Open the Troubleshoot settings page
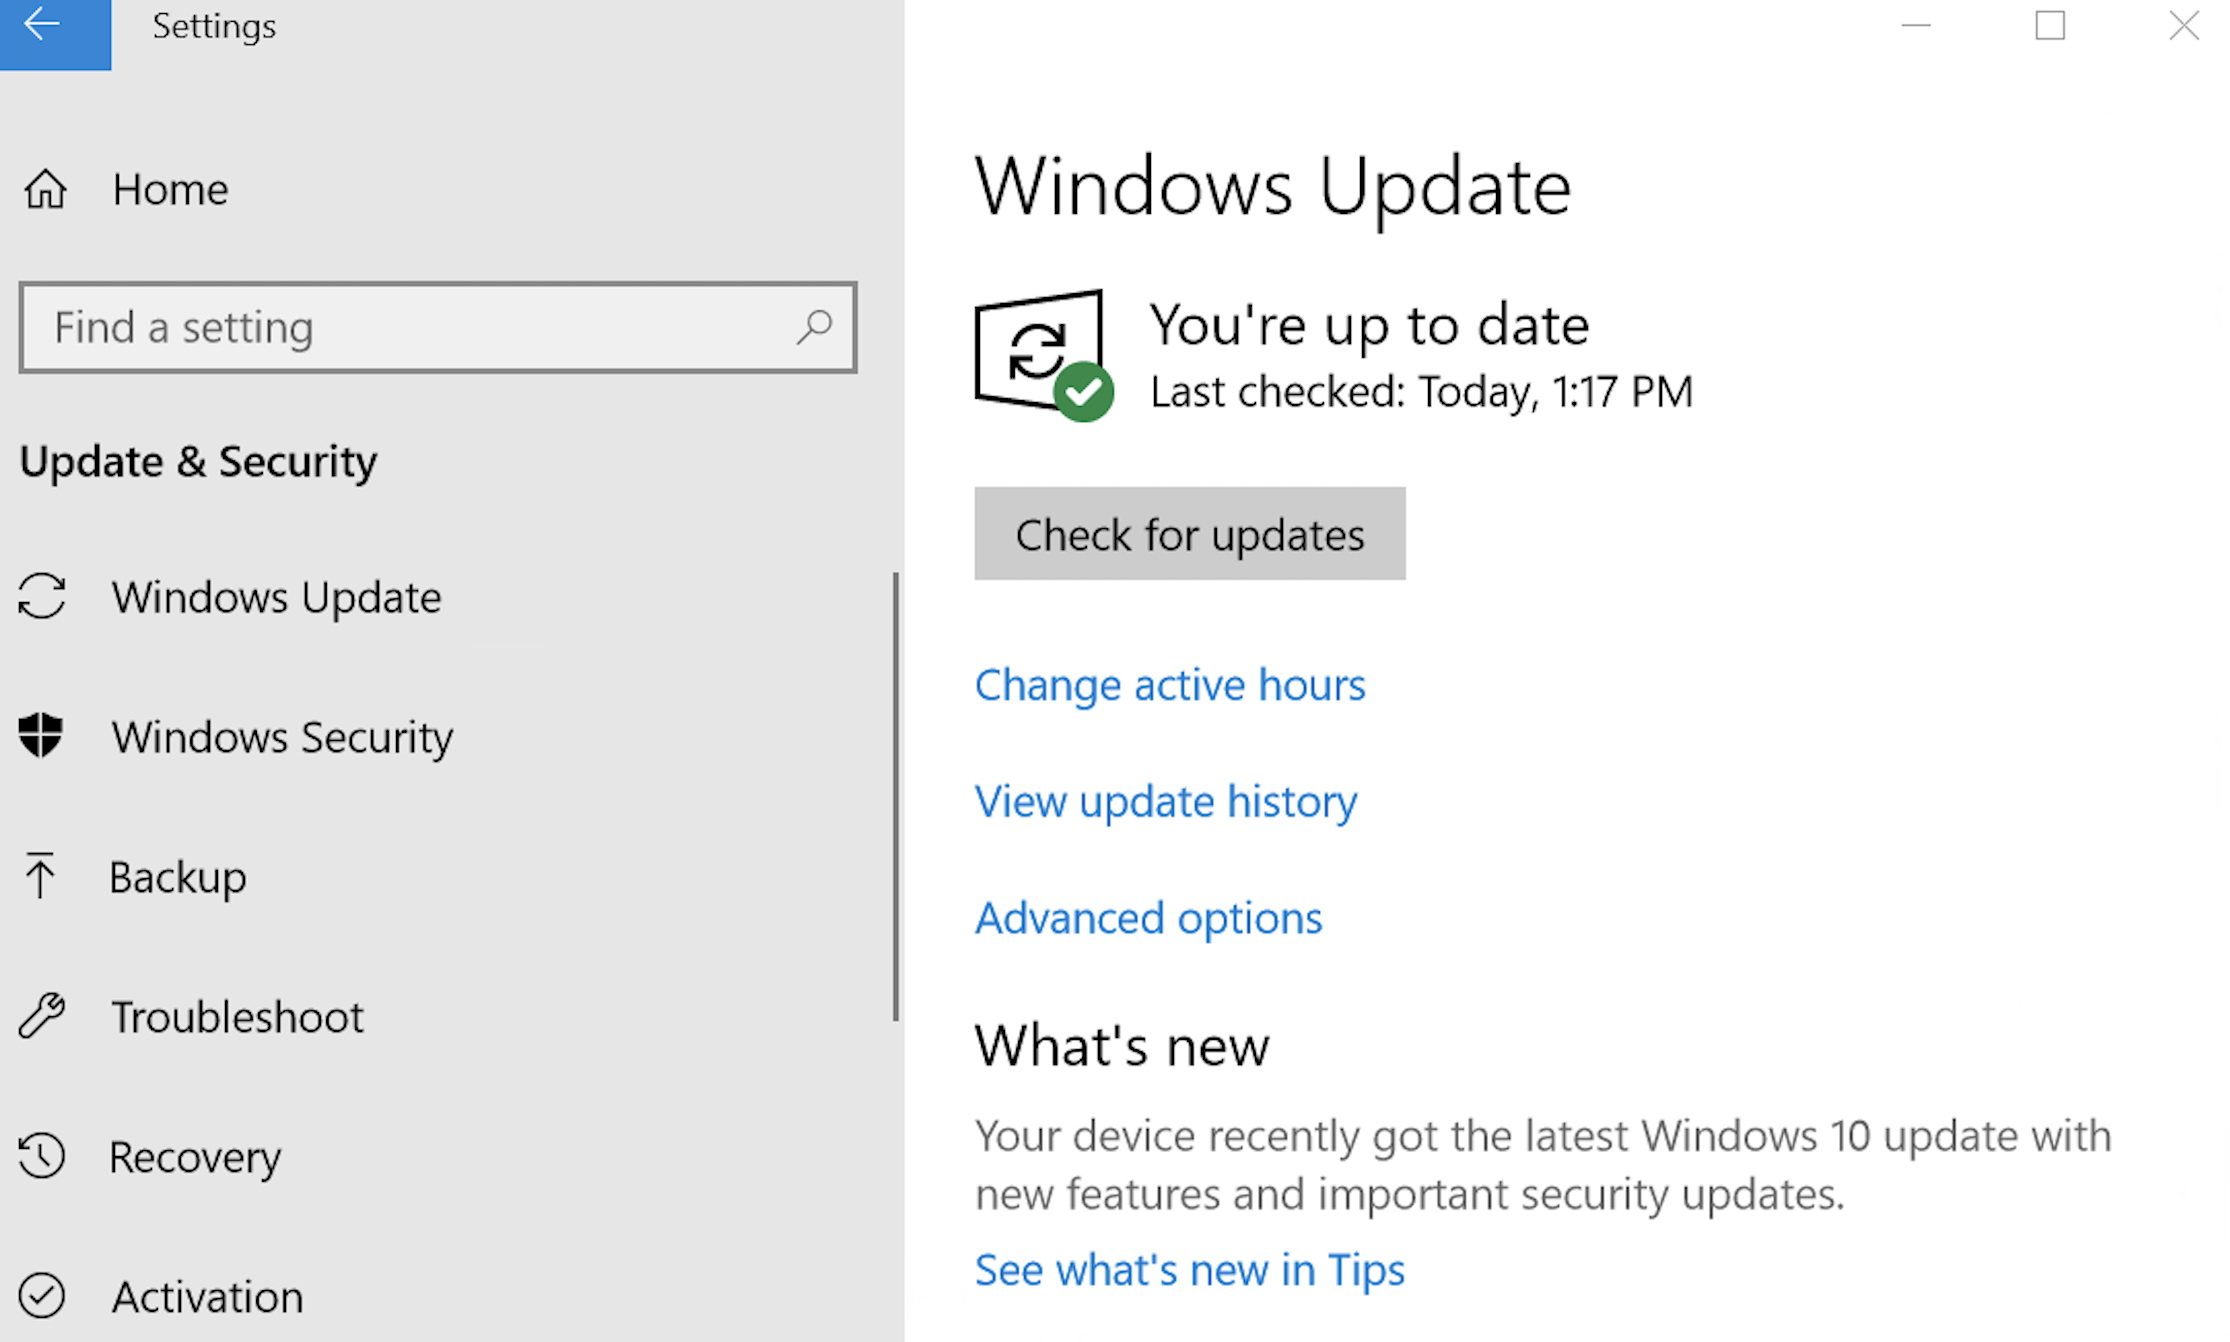 click(238, 1017)
